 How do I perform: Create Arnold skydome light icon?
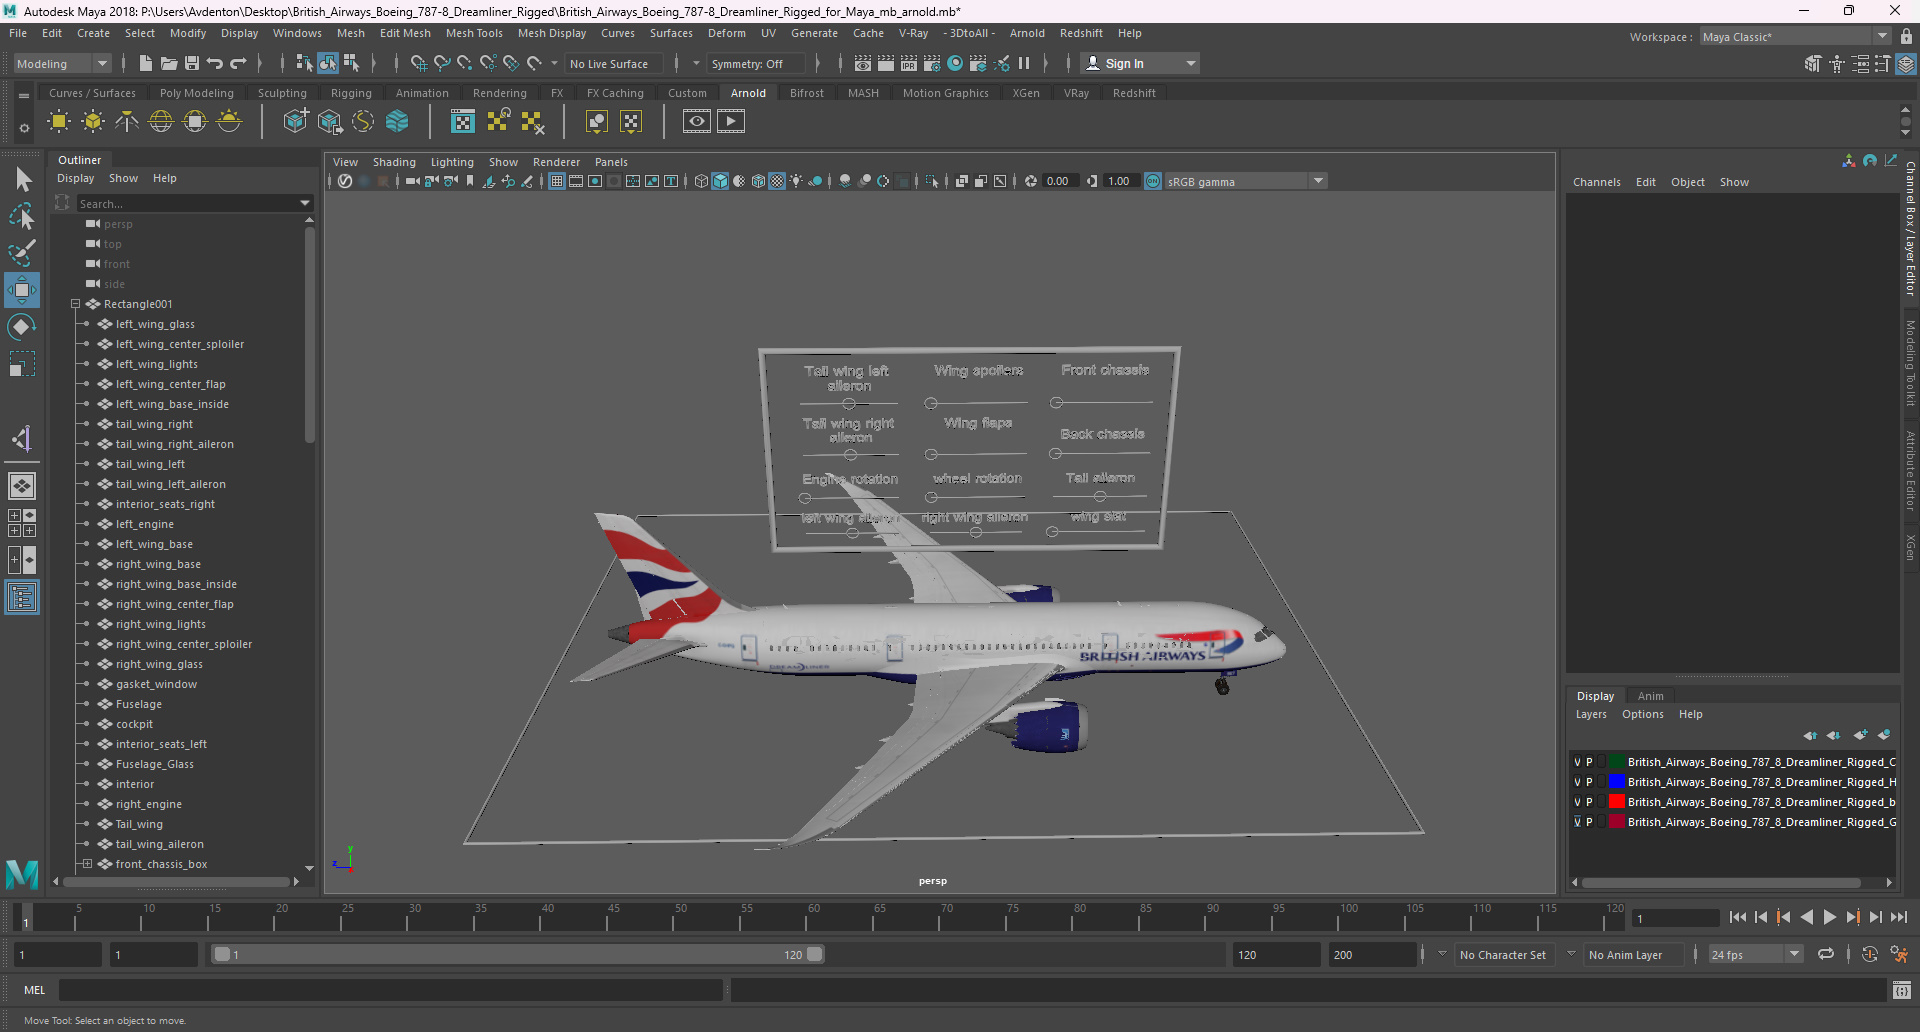tap(161, 122)
